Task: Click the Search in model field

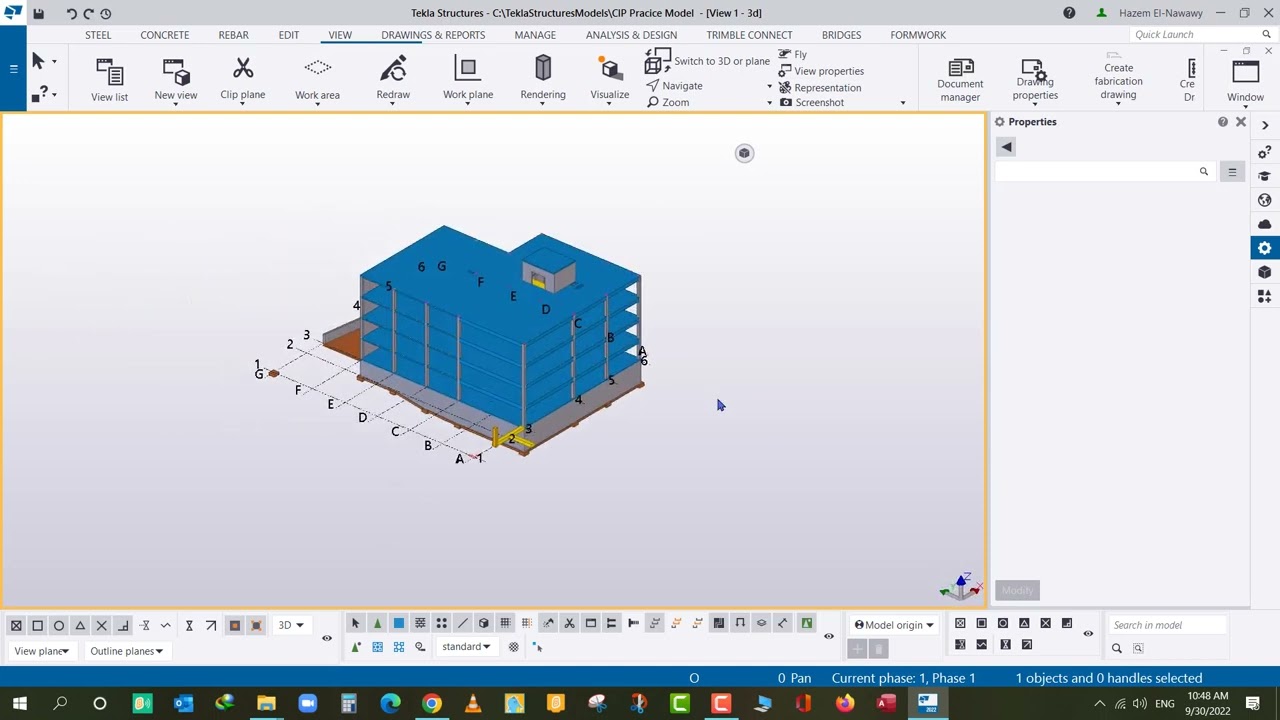Action: 1166,625
